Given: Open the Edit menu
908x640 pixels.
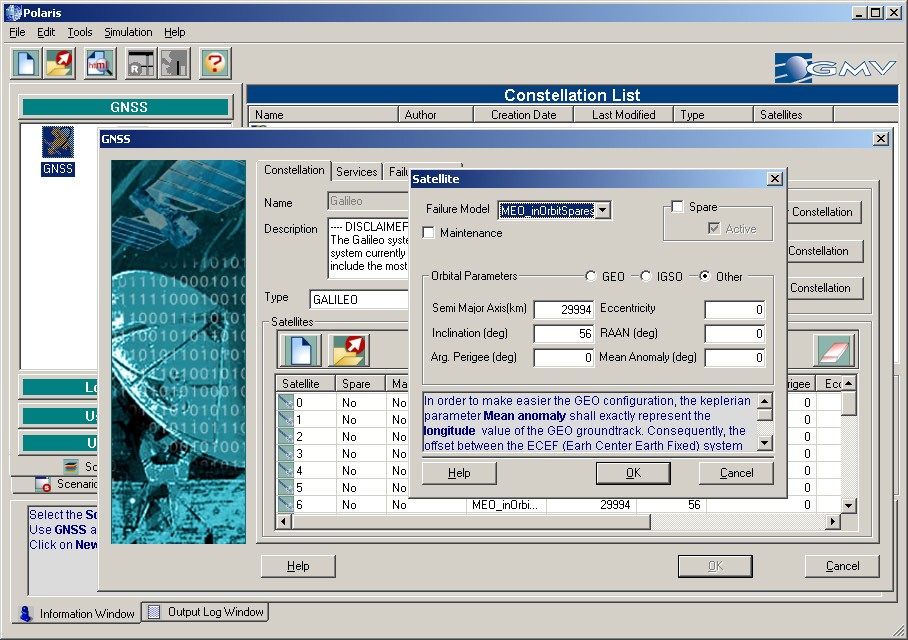Looking at the screenshot, I should (46, 32).
